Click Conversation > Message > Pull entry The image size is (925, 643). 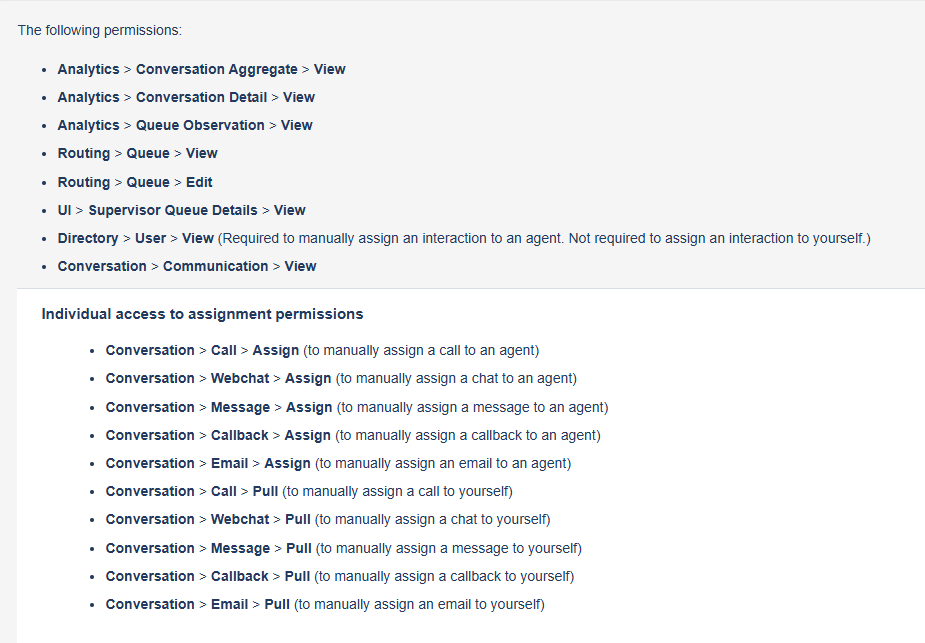coord(208,548)
